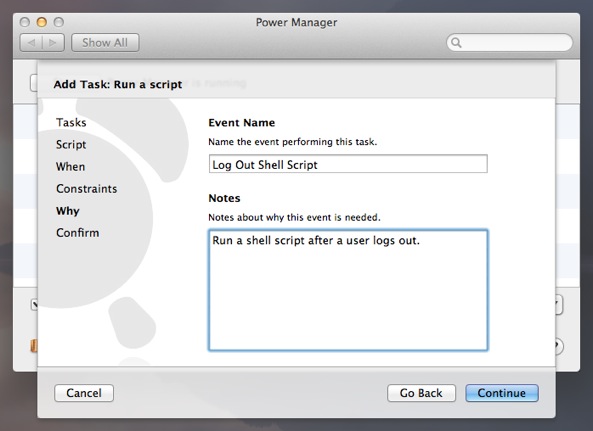Click inside the Notes text area
The image size is (593, 431).
[348, 290]
